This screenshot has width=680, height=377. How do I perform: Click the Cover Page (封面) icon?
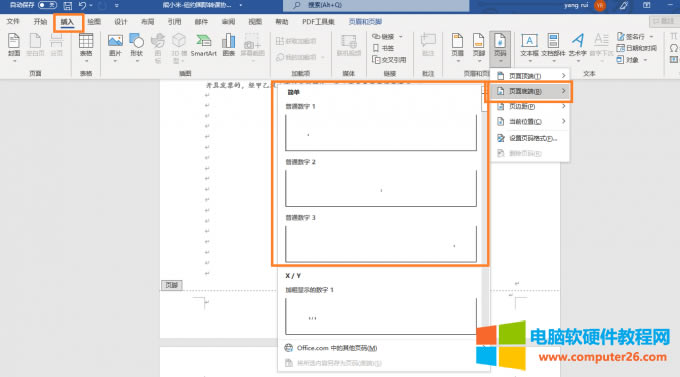14,46
